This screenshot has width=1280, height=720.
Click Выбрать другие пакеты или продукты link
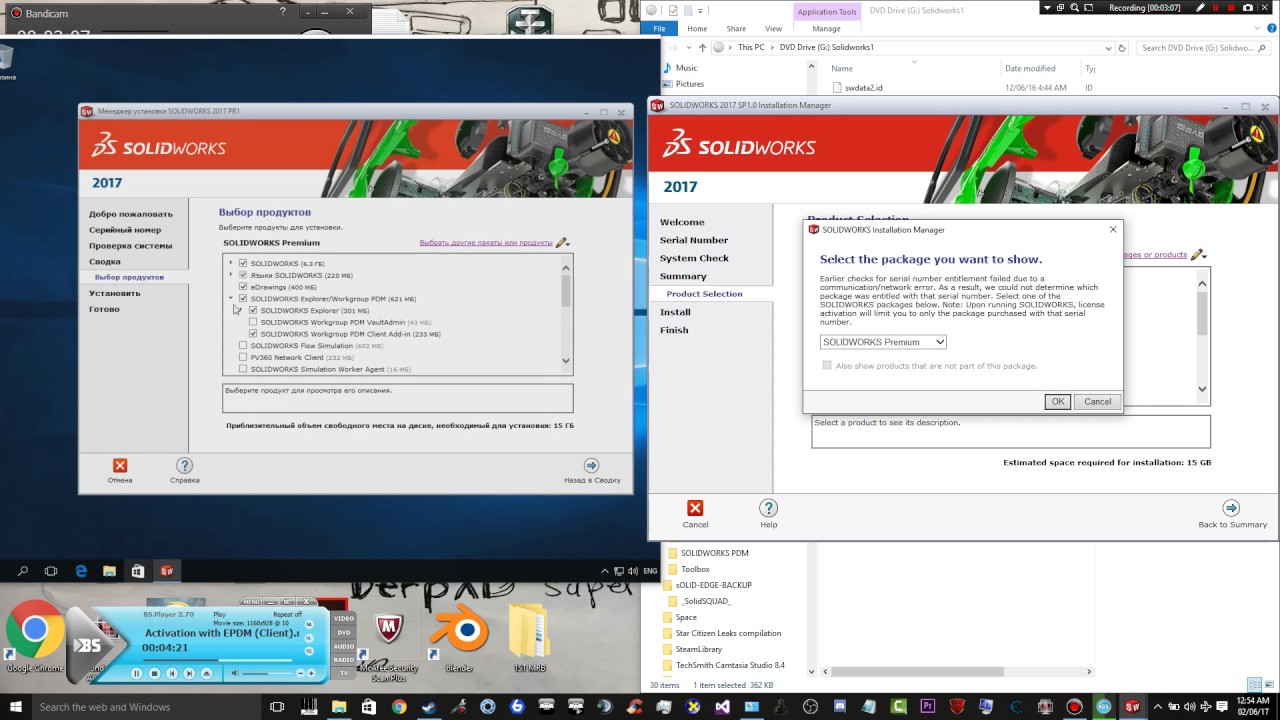[x=486, y=243]
